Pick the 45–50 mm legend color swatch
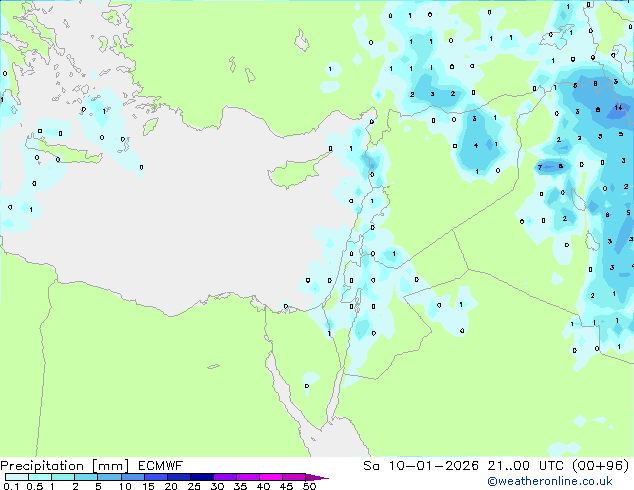 click(294, 477)
